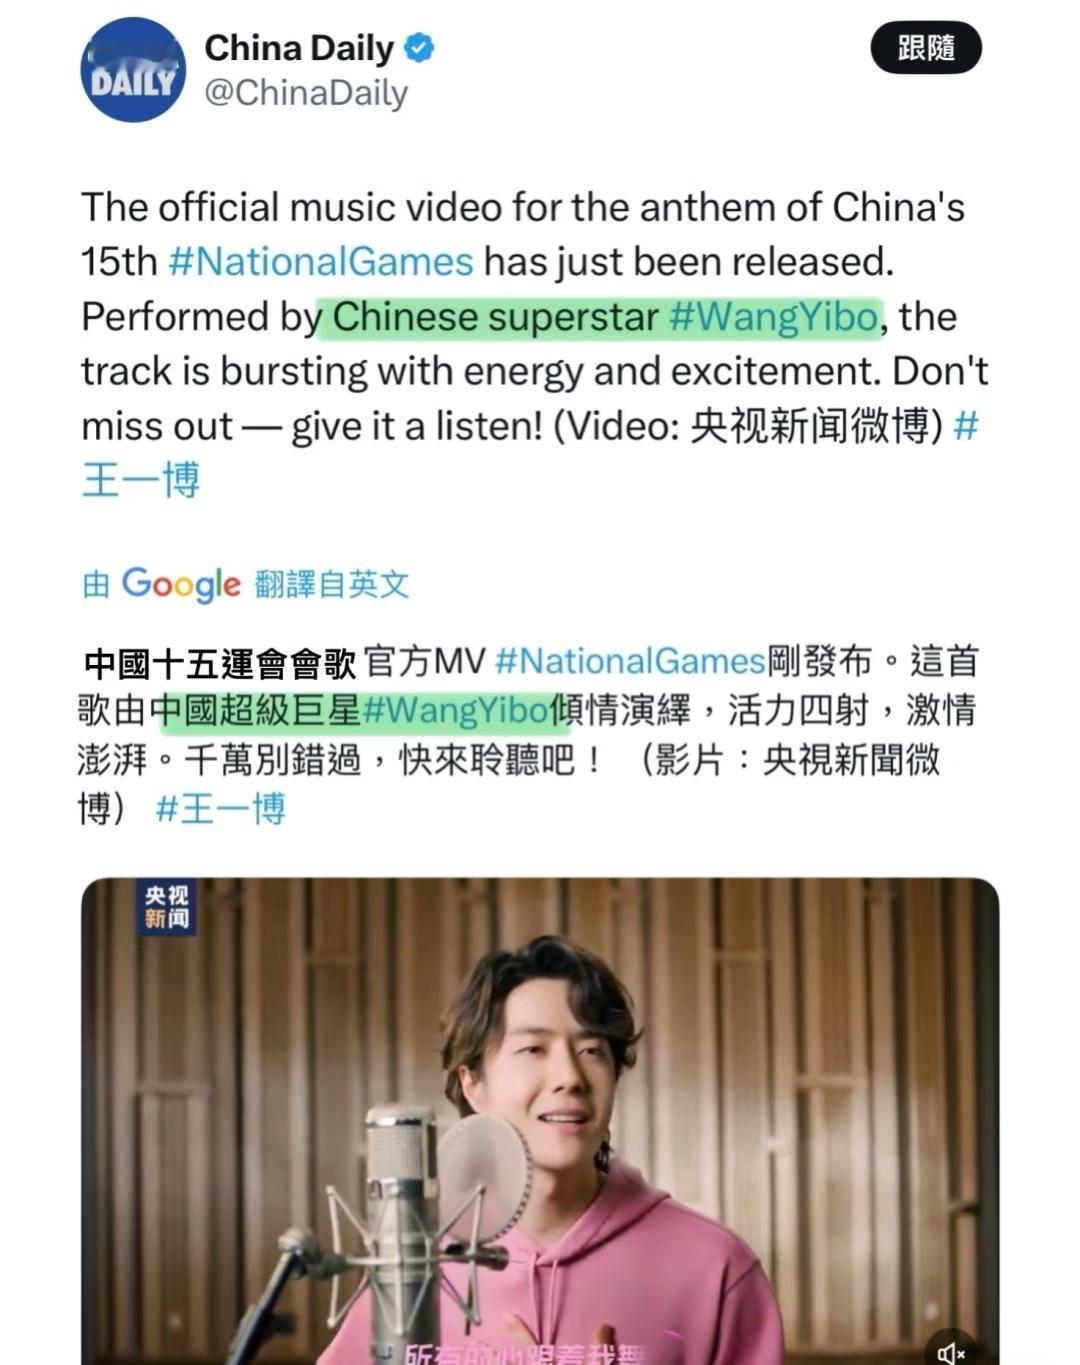Open #WangYibo hashtag in the translated text
This screenshot has height=1365, width=1080.
point(455,710)
